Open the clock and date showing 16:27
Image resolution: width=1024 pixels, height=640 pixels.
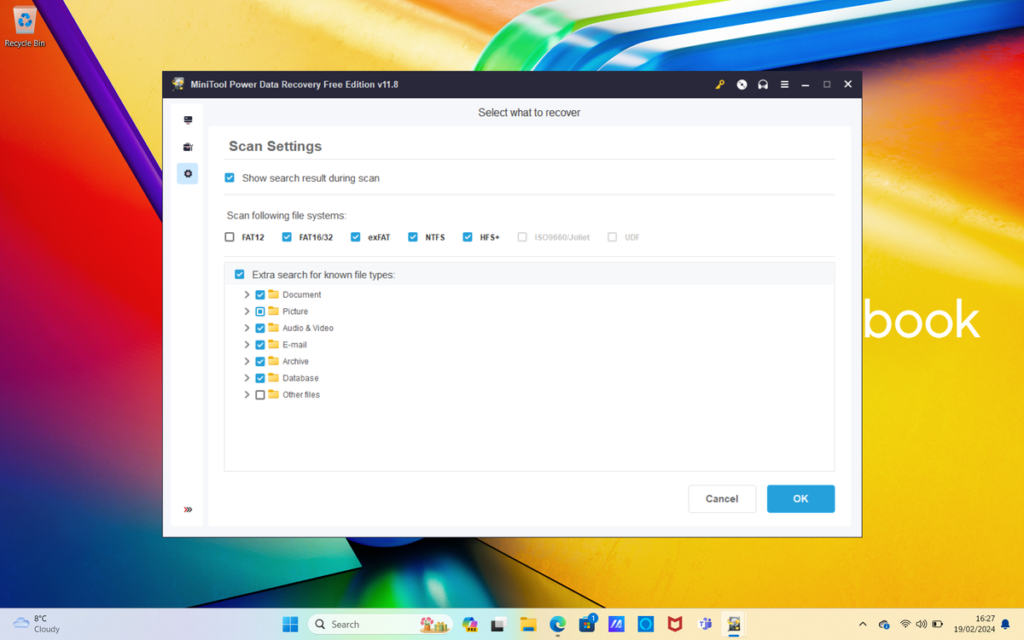974,624
